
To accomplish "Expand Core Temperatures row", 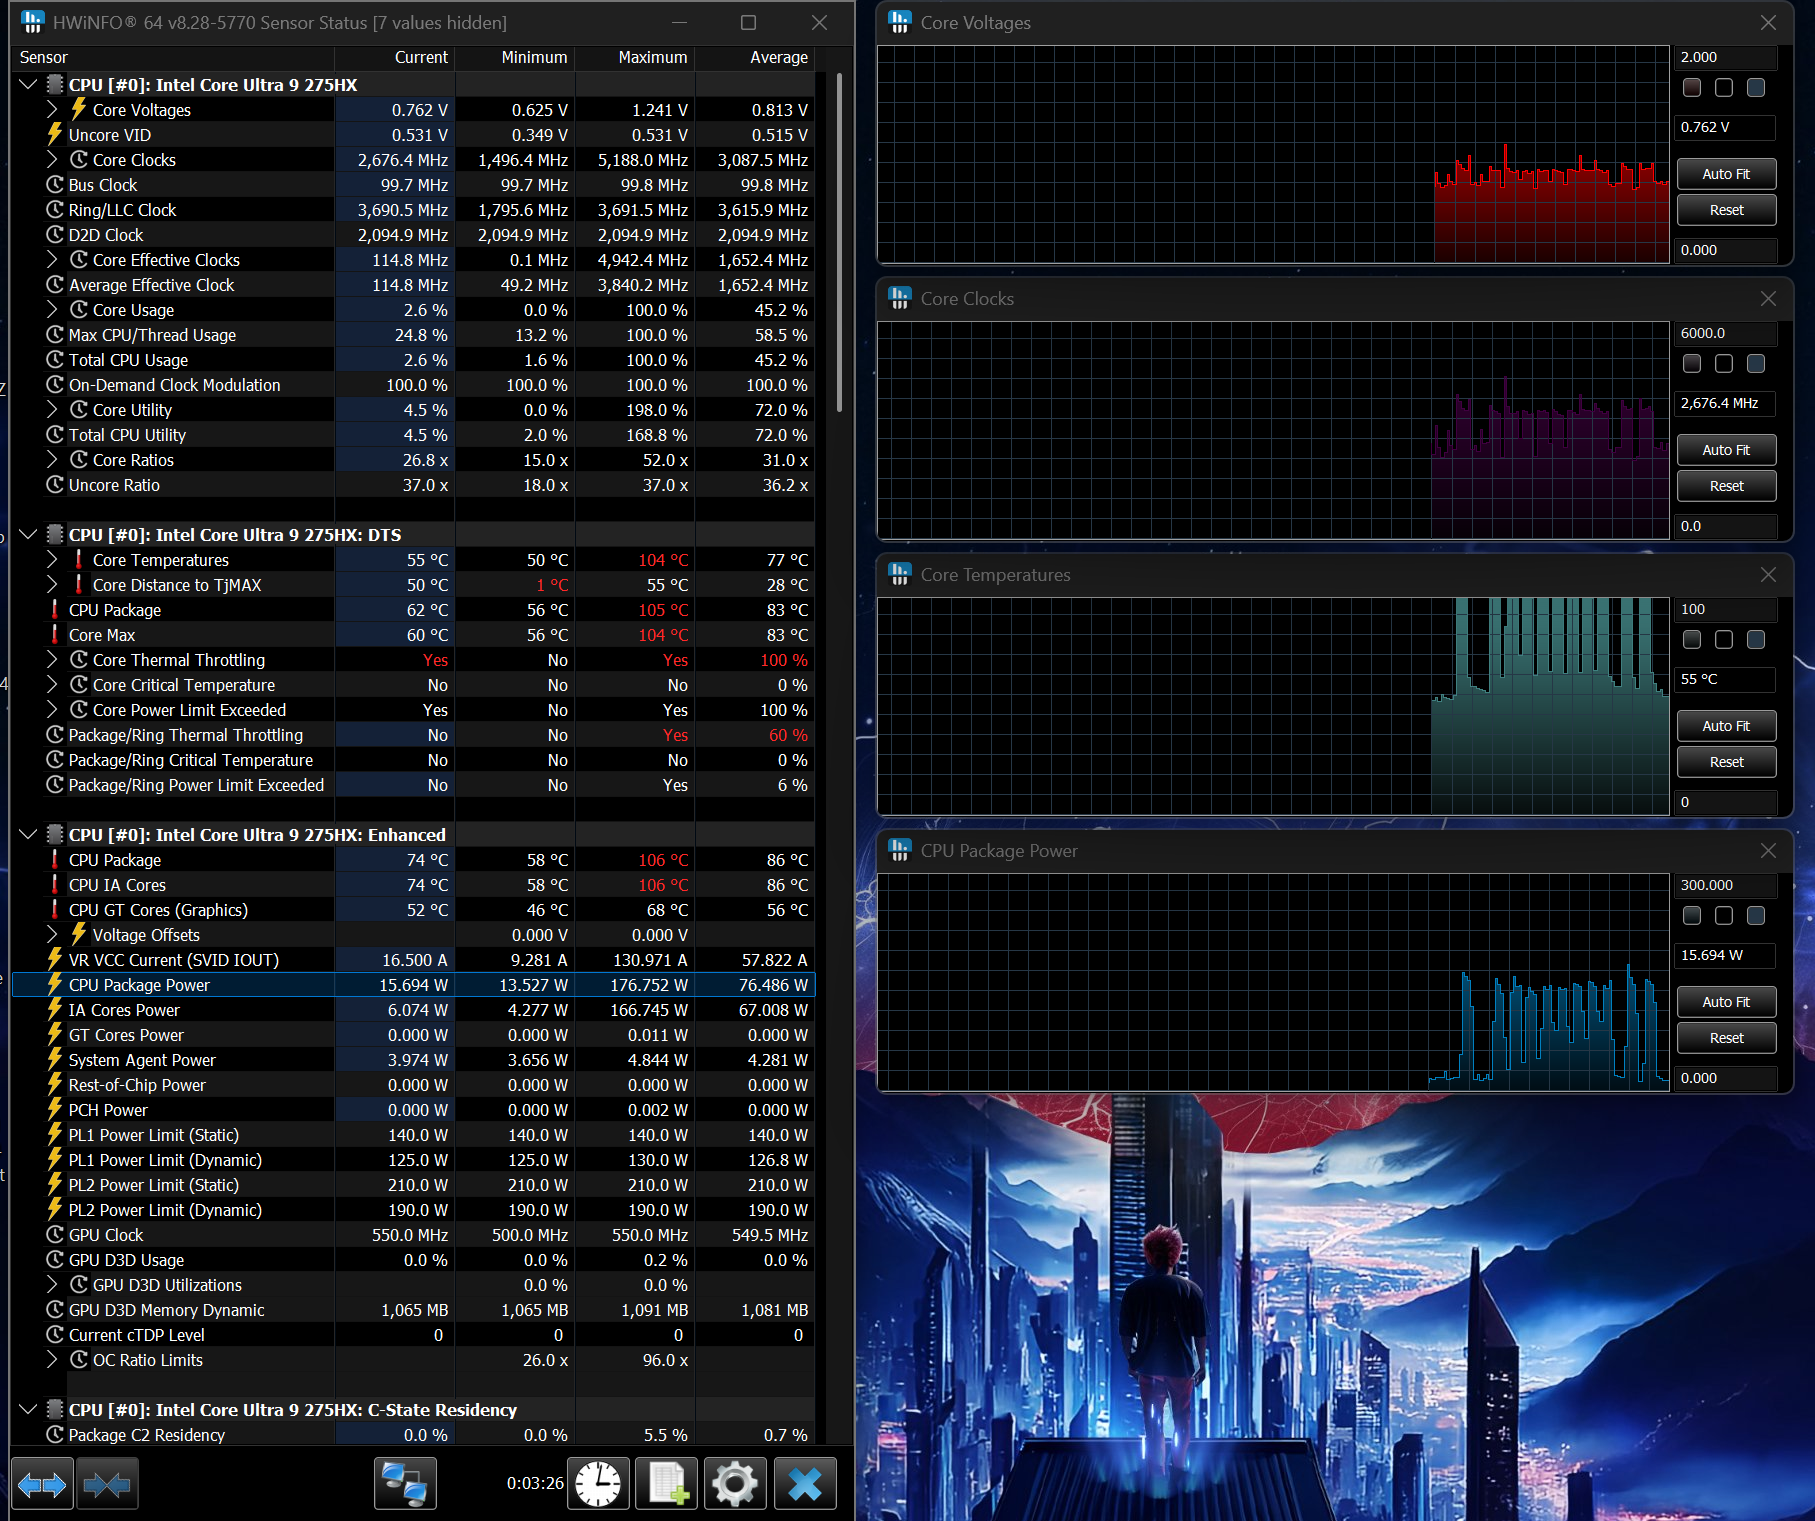I will click(52, 559).
